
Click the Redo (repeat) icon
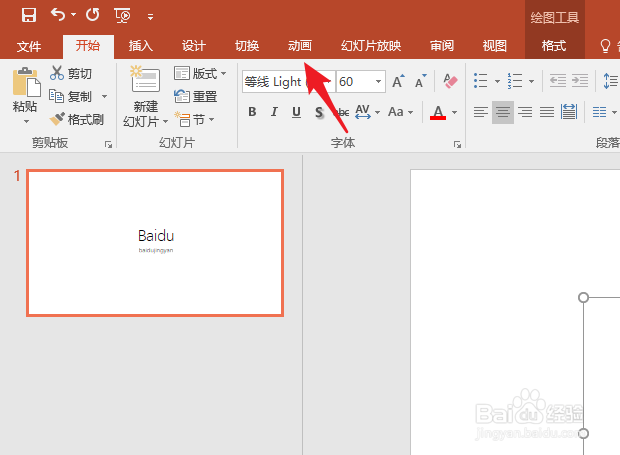(x=93, y=15)
